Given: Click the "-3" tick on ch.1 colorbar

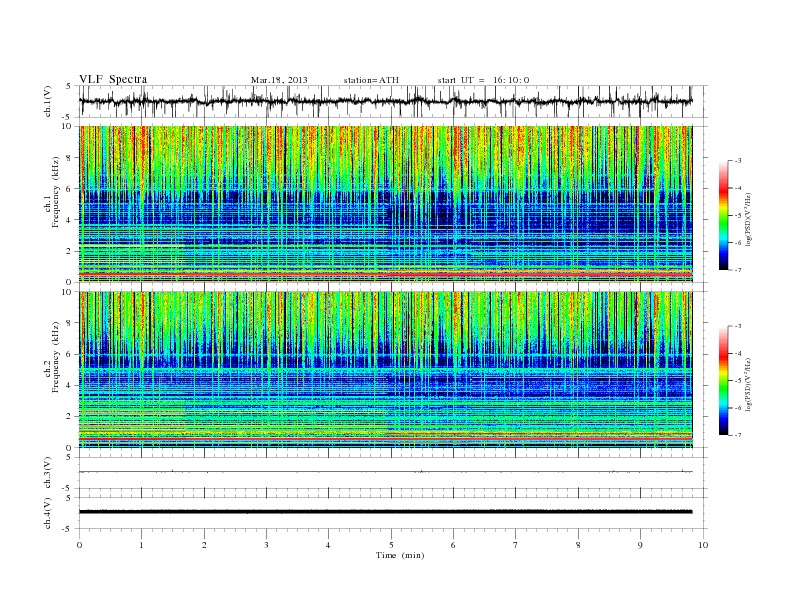Looking at the screenshot, I should coord(738,161).
